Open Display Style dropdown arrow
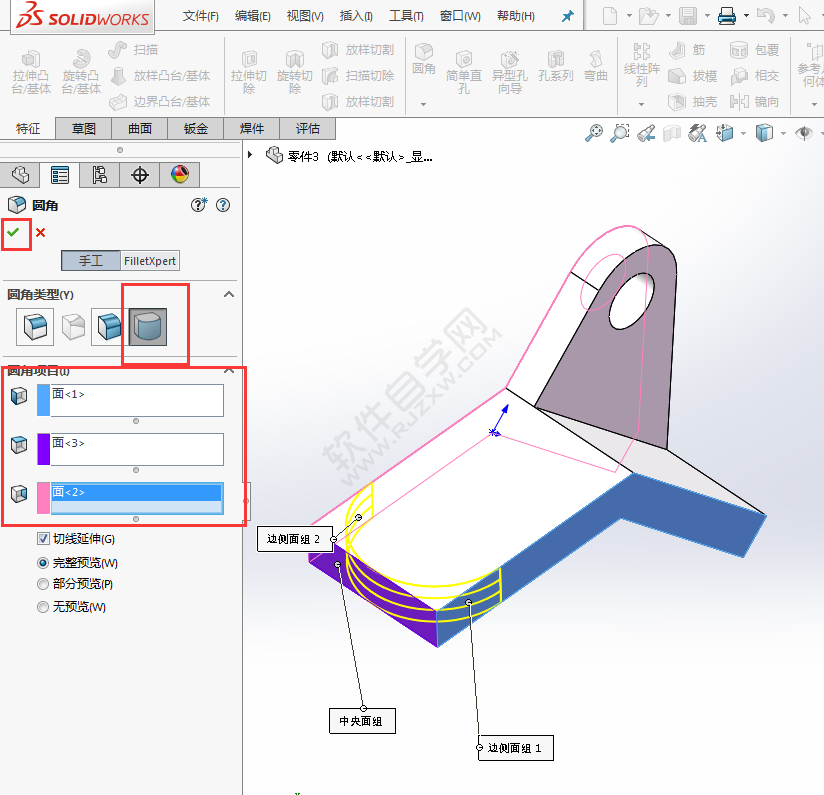This screenshot has width=824, height=795. pos(783,133)
